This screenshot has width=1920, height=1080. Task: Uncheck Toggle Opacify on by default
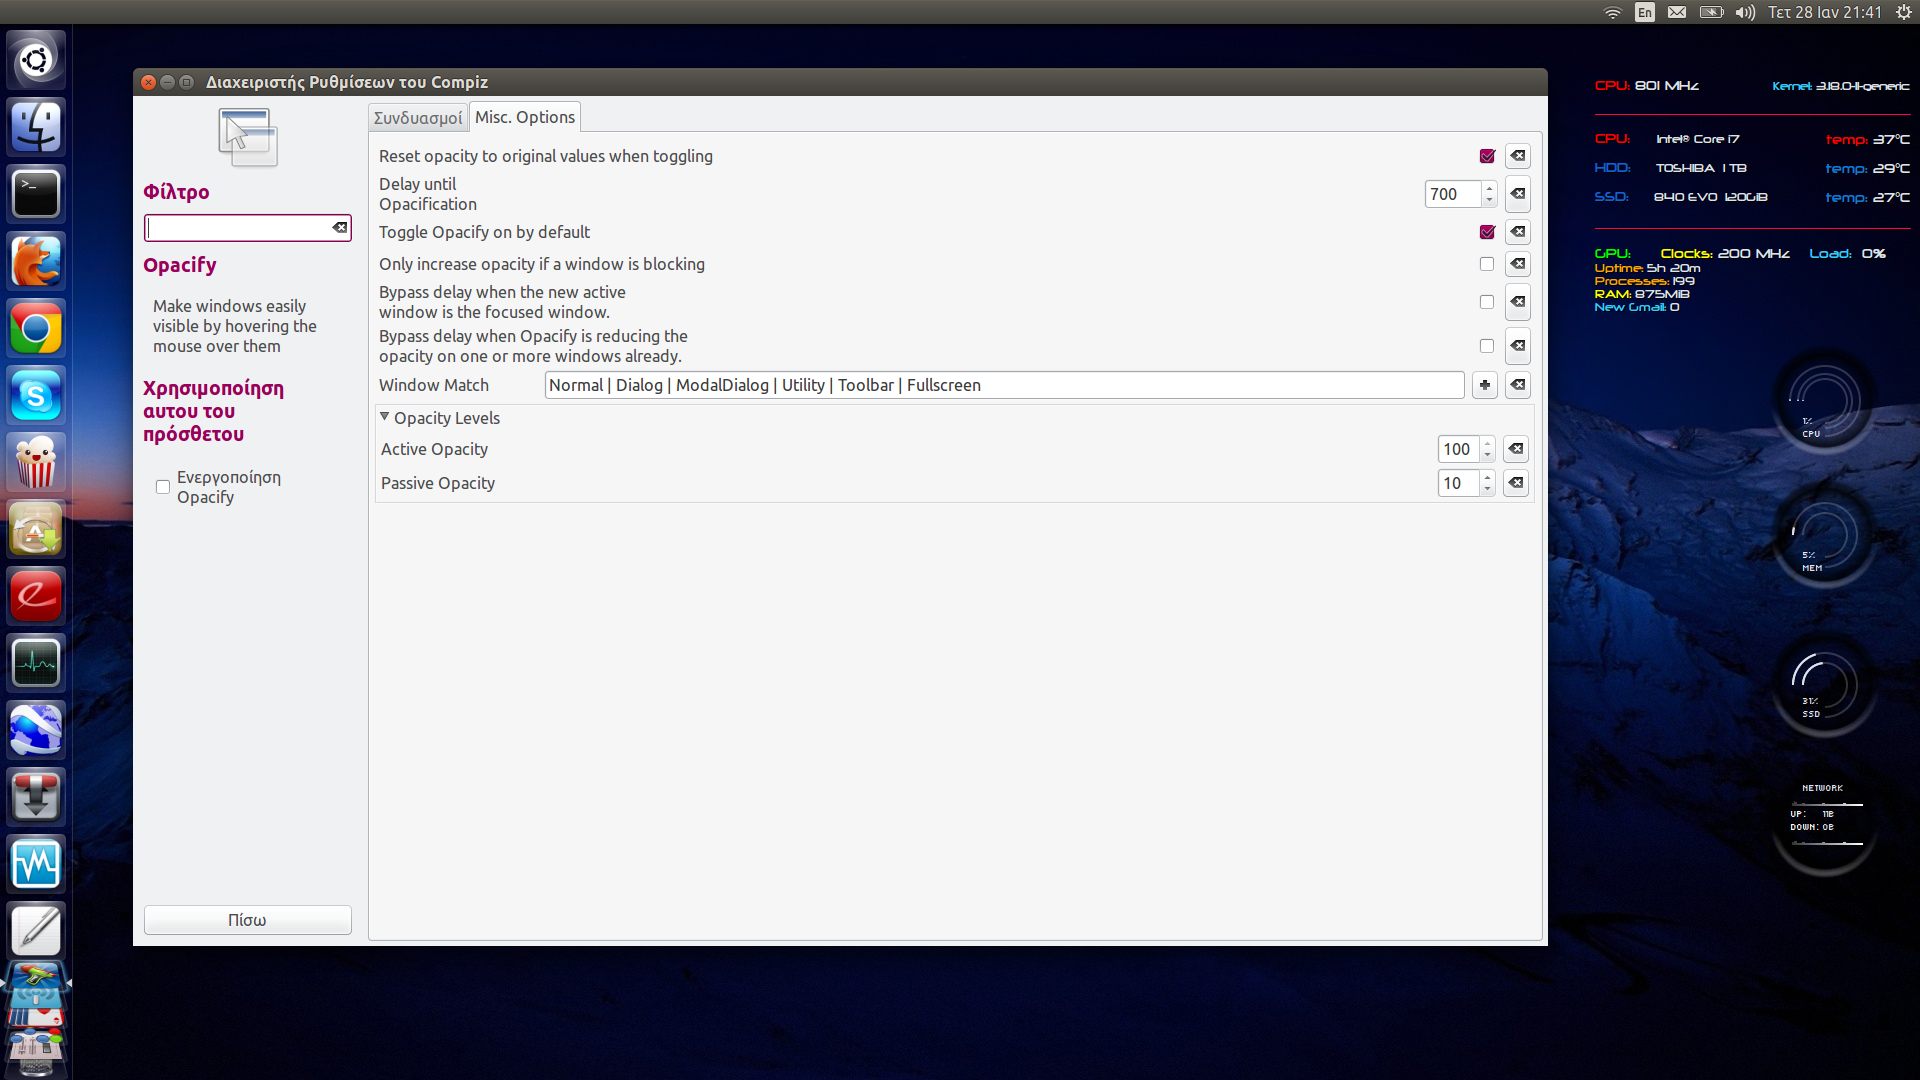pos(1487,232)
